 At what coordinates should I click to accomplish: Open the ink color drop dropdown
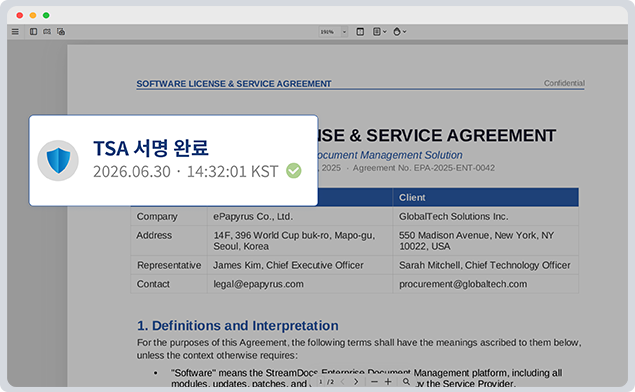(399, 32)
